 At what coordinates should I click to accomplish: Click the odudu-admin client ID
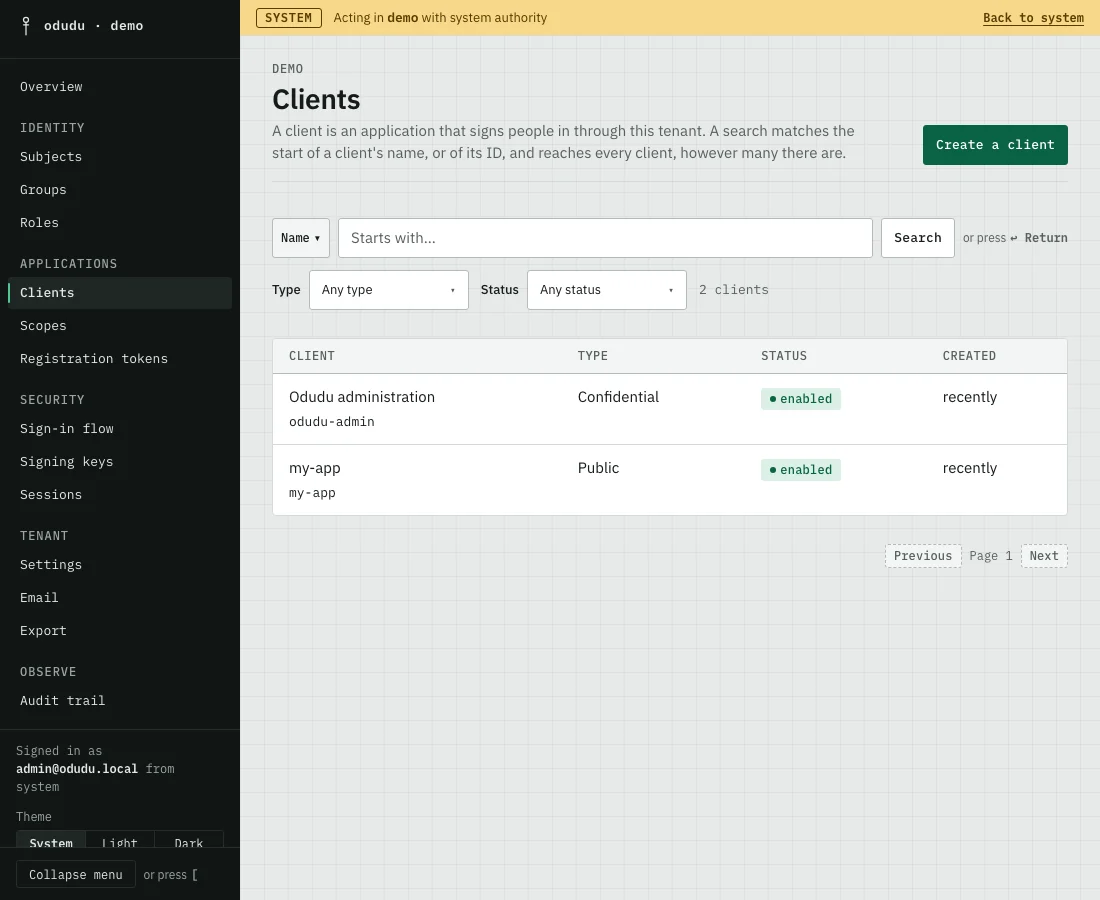(x=332, y=422)
